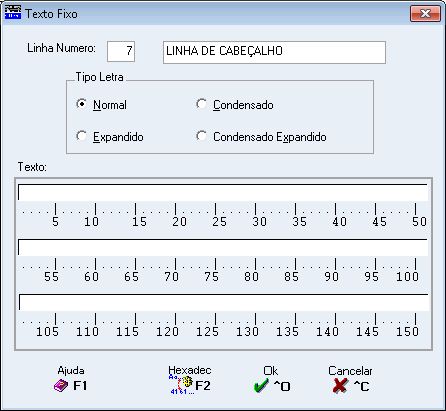This screenshot has height=411, width=446.
Task: Click the Texto Fixo title bar icon
Action: [x=13, y=13]
